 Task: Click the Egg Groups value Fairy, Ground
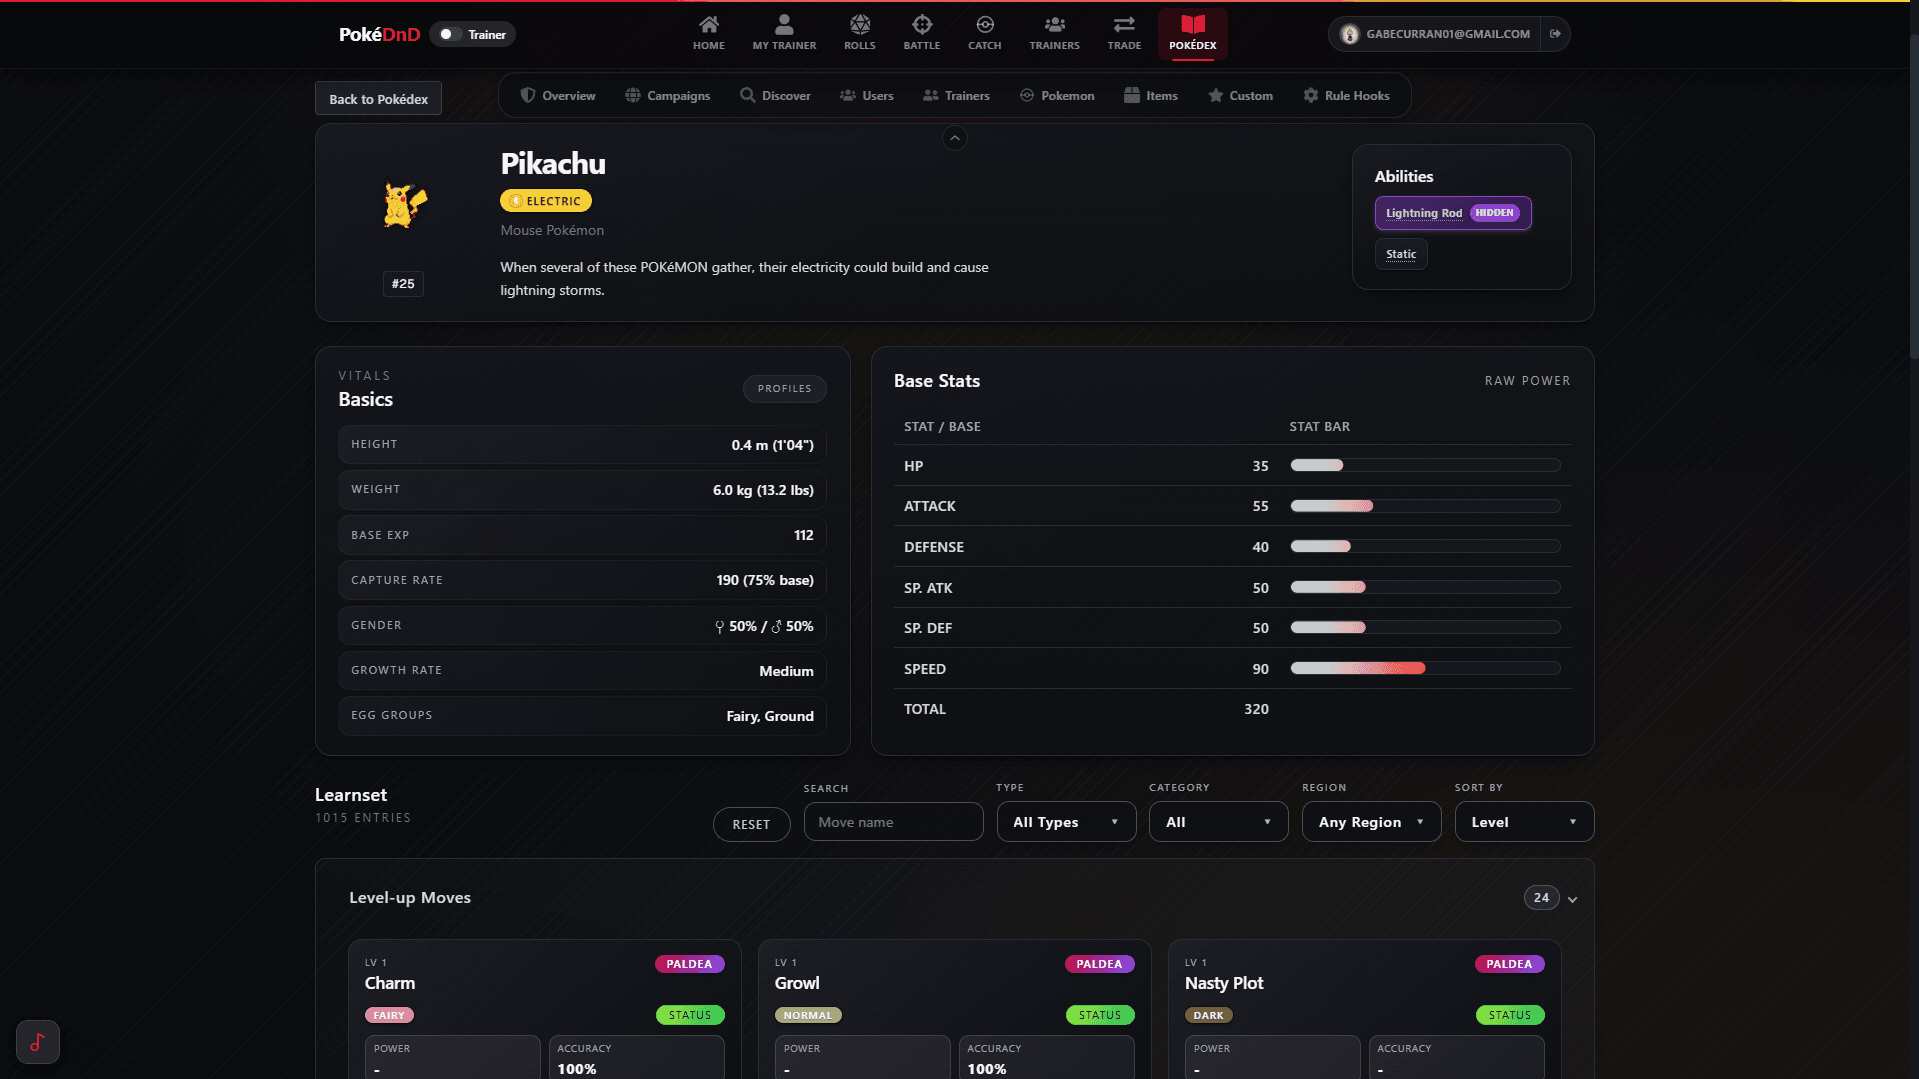770,716
